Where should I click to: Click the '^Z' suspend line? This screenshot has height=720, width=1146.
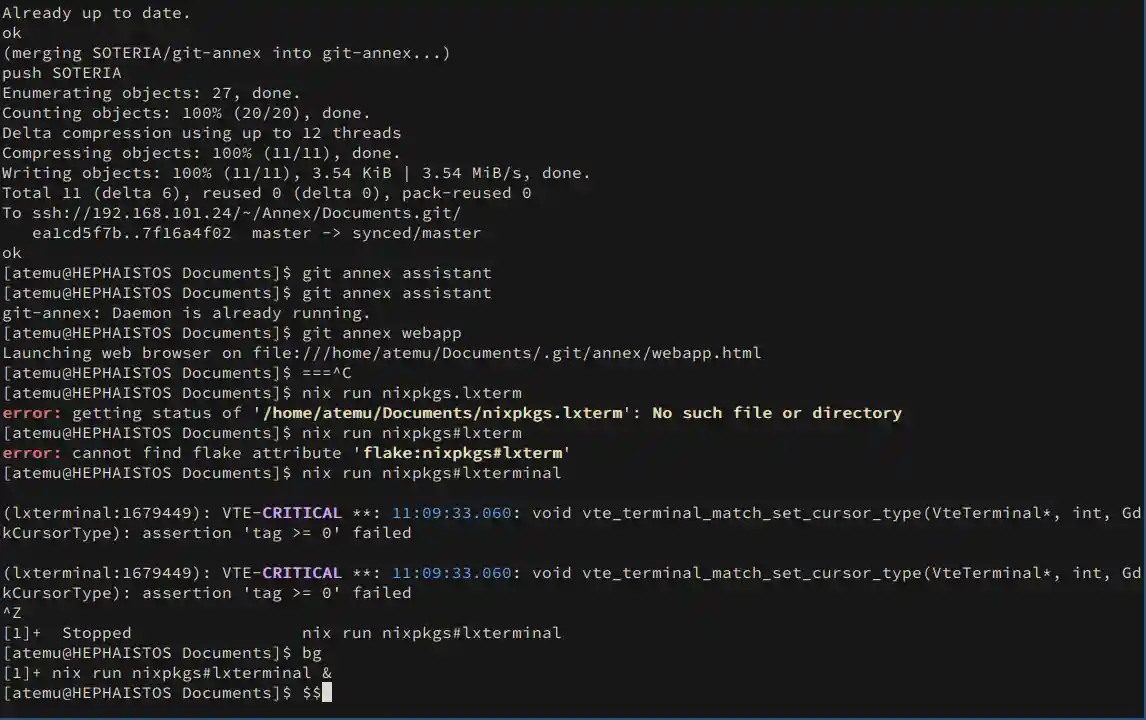pyautogui.click(x=12, y=613)
